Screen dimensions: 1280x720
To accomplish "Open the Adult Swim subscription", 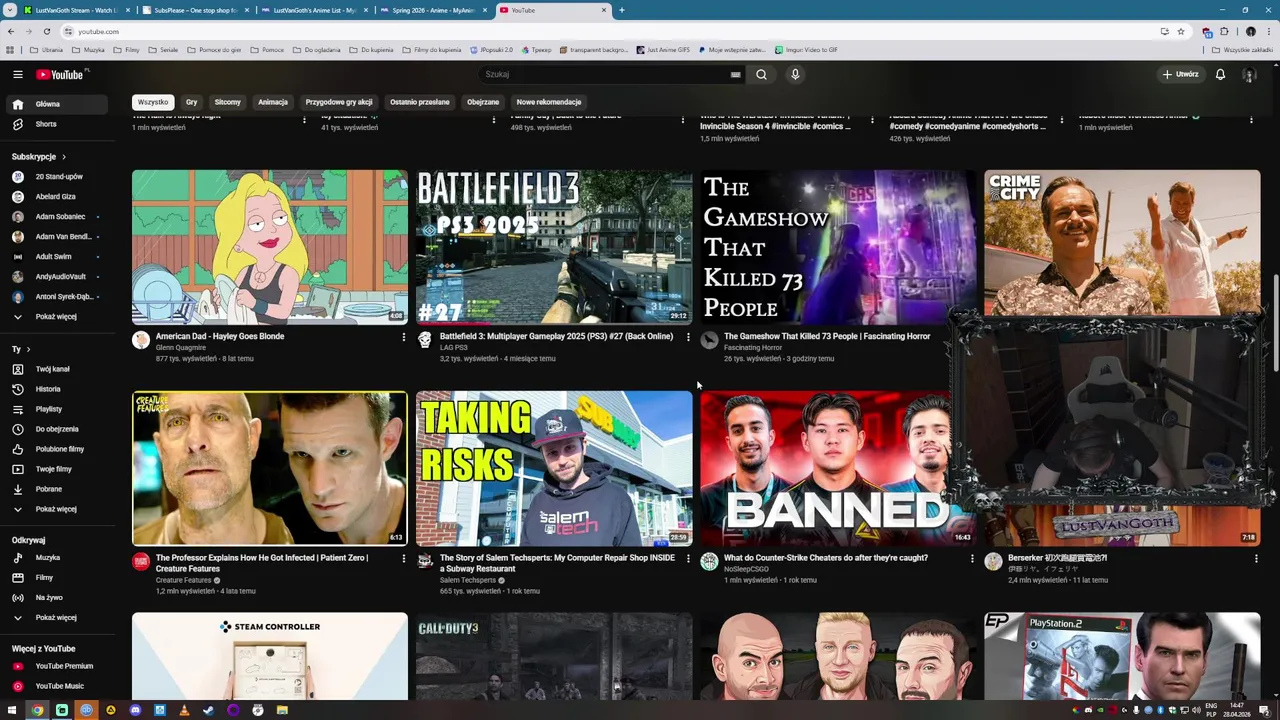I will click(56, 257).
